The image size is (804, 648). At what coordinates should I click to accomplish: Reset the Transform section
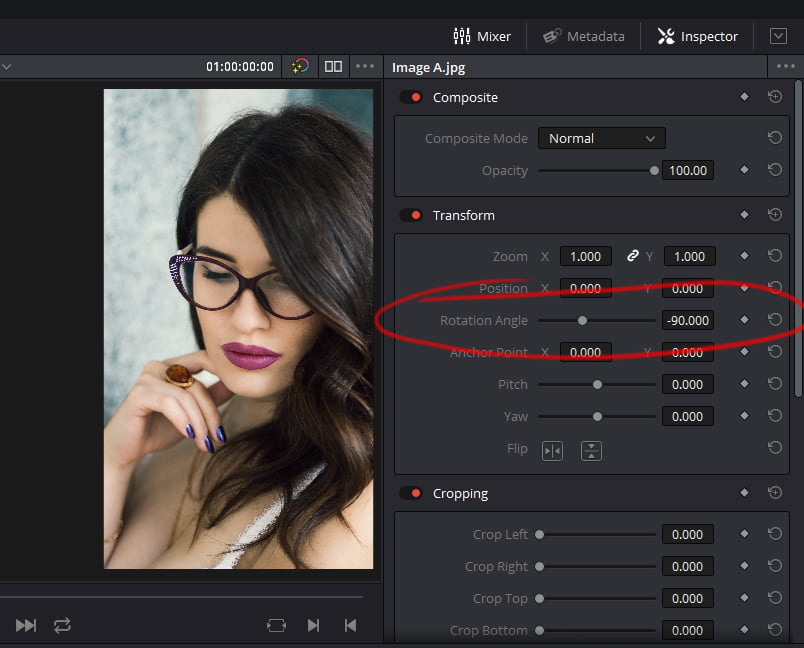click(x=775, y=214)
